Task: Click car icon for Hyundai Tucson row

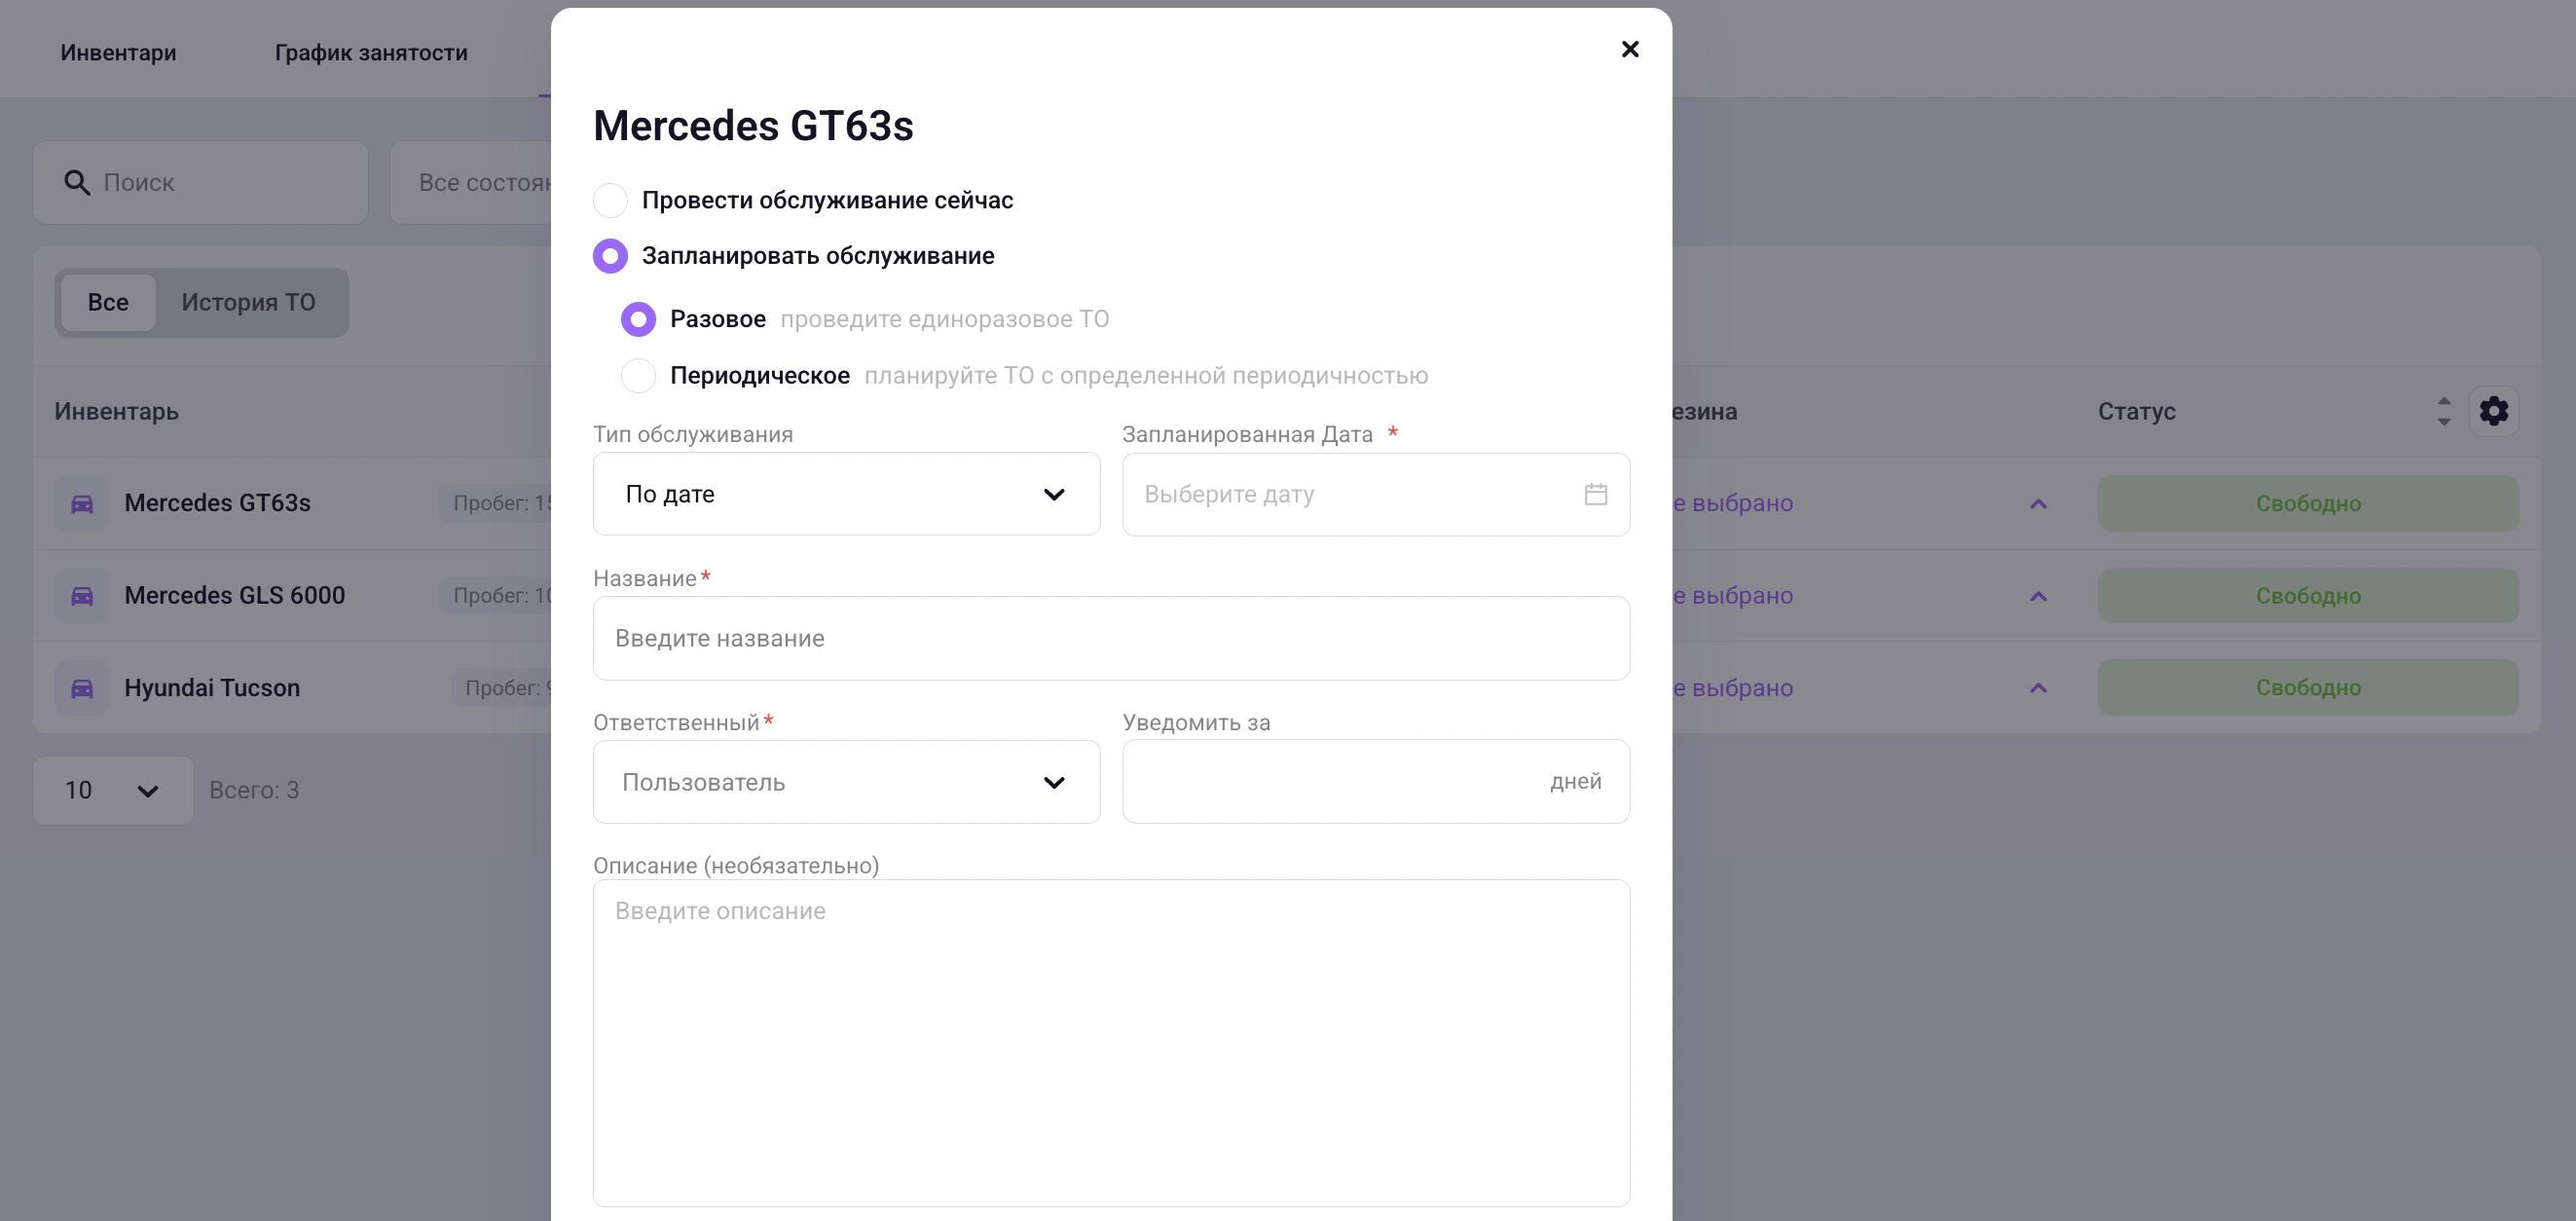Action: coord(82,688)
